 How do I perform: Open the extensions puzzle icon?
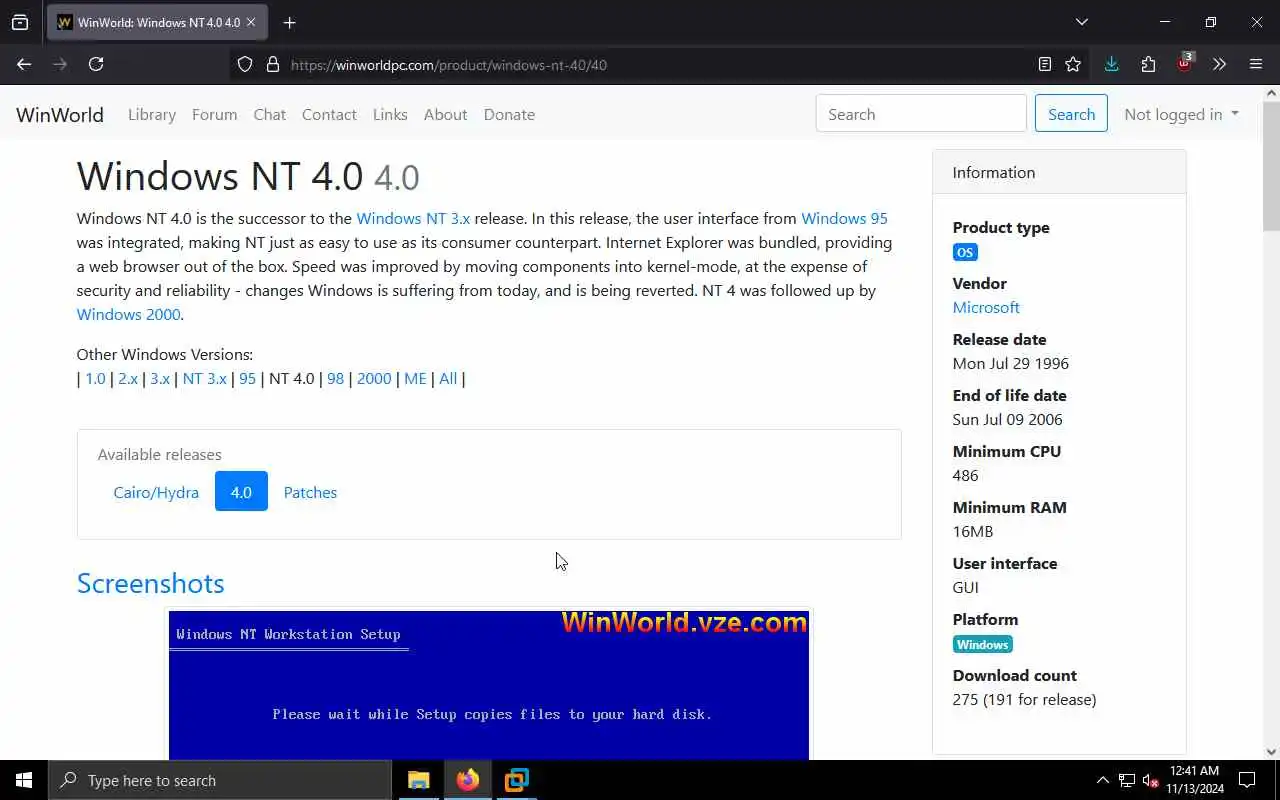[x=1148, y=64]
